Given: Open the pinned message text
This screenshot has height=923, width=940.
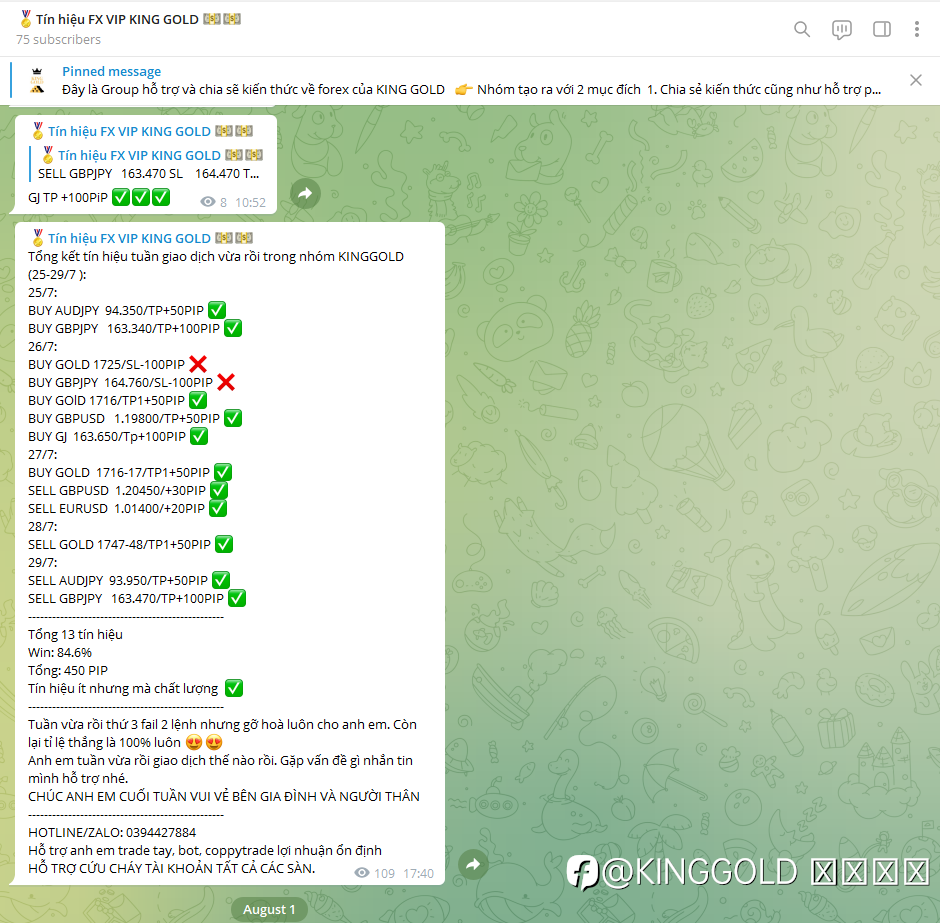Looking at the screenshot, I should (471, 89).
